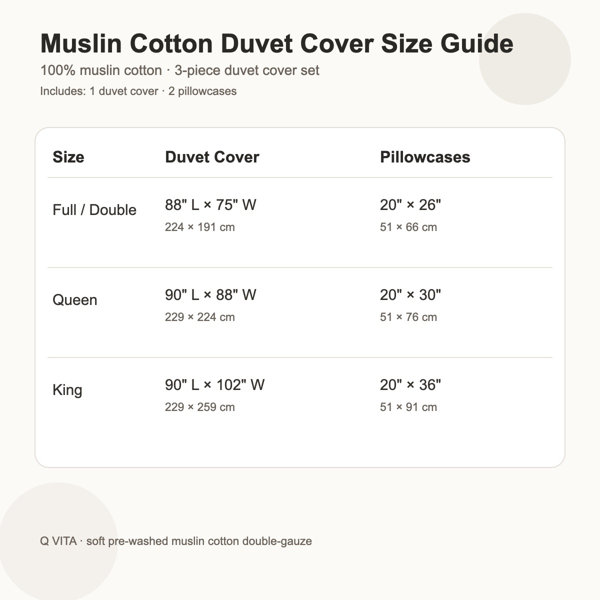This screenshot has height=600, width=600.
Task: Click the 100% muslin cotton subtitle text
Action: (x=101, y=70)
